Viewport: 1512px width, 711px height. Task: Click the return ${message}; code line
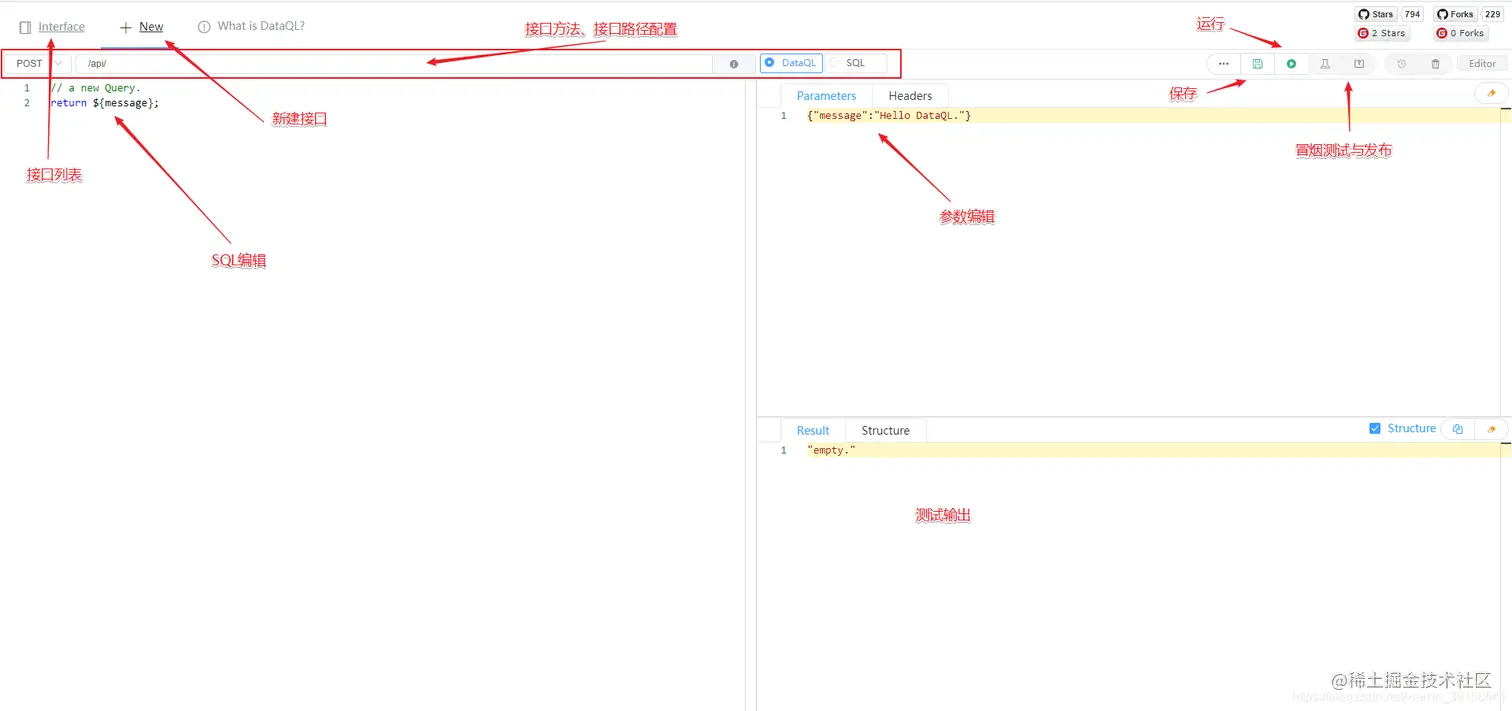click(104, 103)
